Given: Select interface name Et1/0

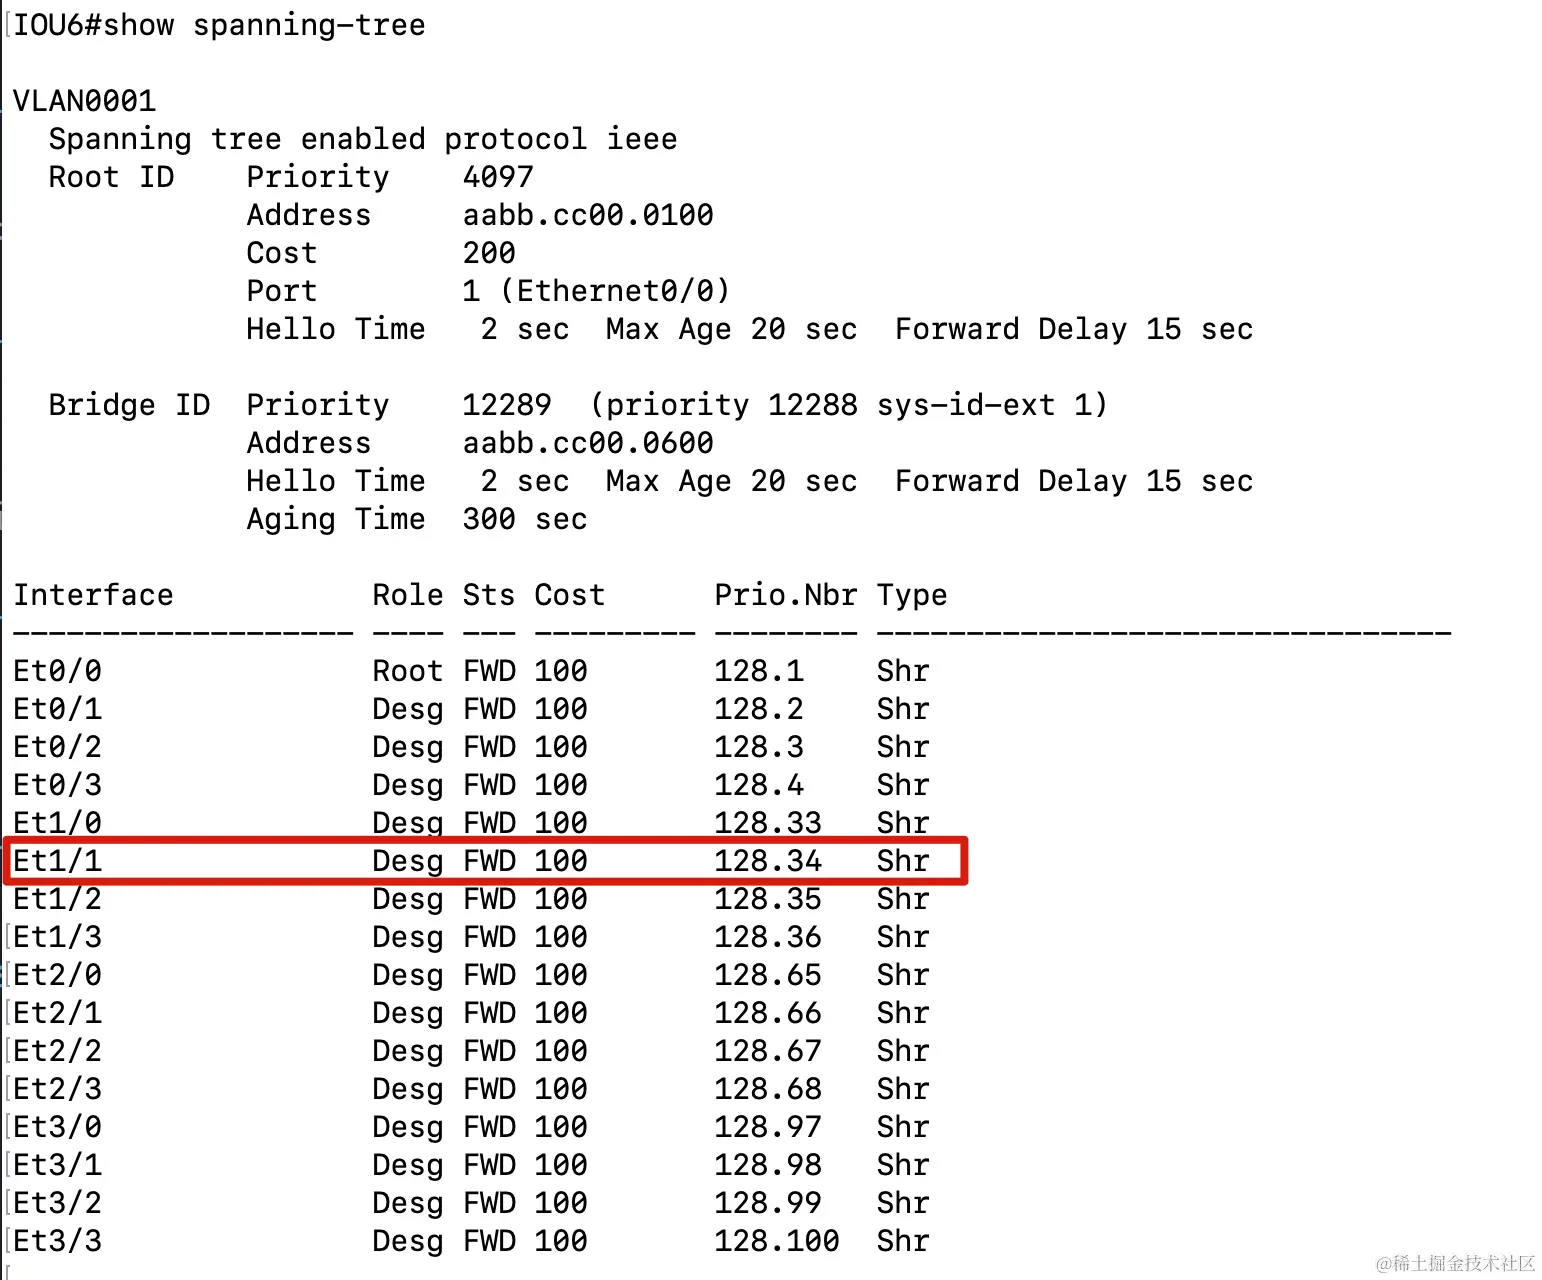Looking at the screenshot, I should (57, 823).
